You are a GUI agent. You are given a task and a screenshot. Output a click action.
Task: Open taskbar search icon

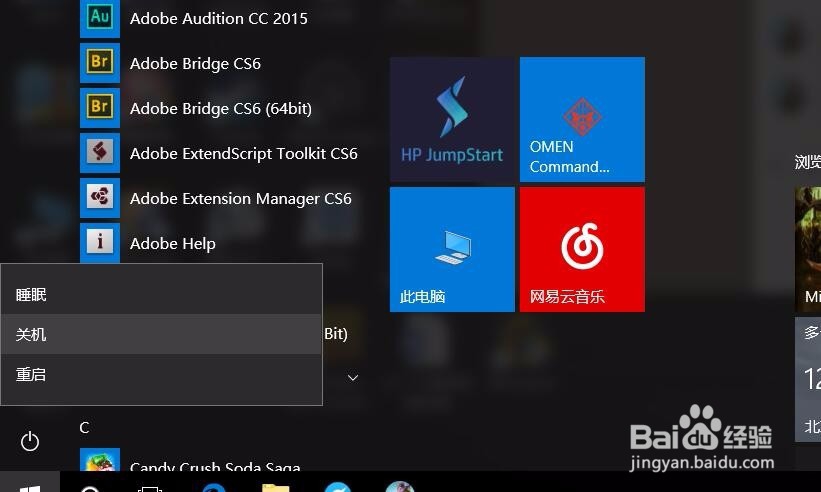[90, 488]
